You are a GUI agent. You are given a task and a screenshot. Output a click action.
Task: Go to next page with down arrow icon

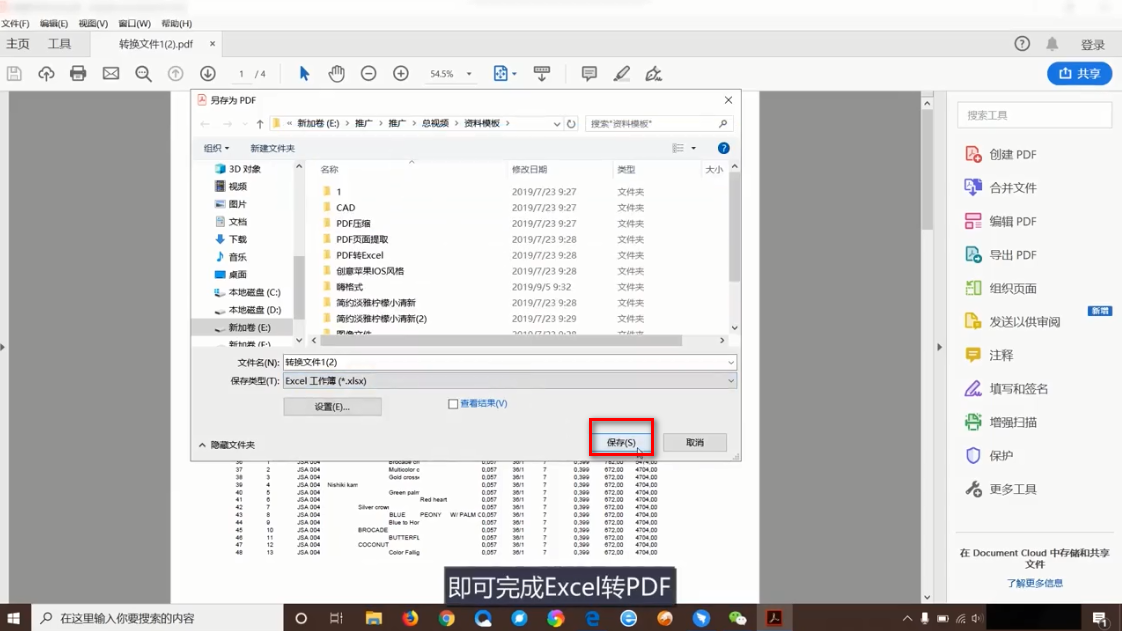tap(208, 74)
